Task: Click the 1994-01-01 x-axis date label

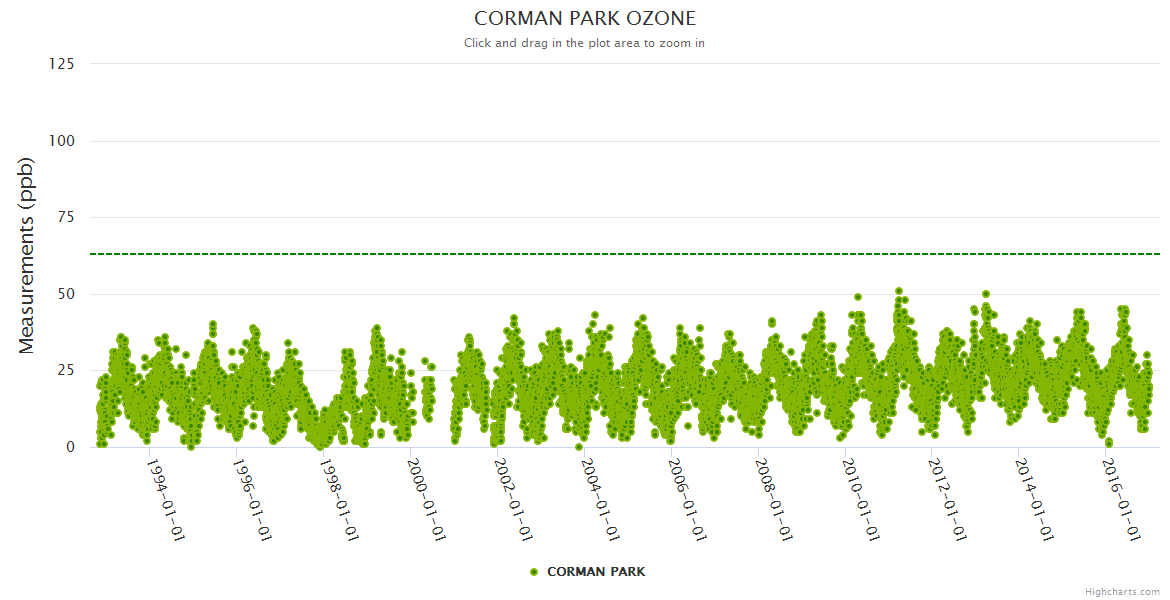Action: [x=166, y=499]
